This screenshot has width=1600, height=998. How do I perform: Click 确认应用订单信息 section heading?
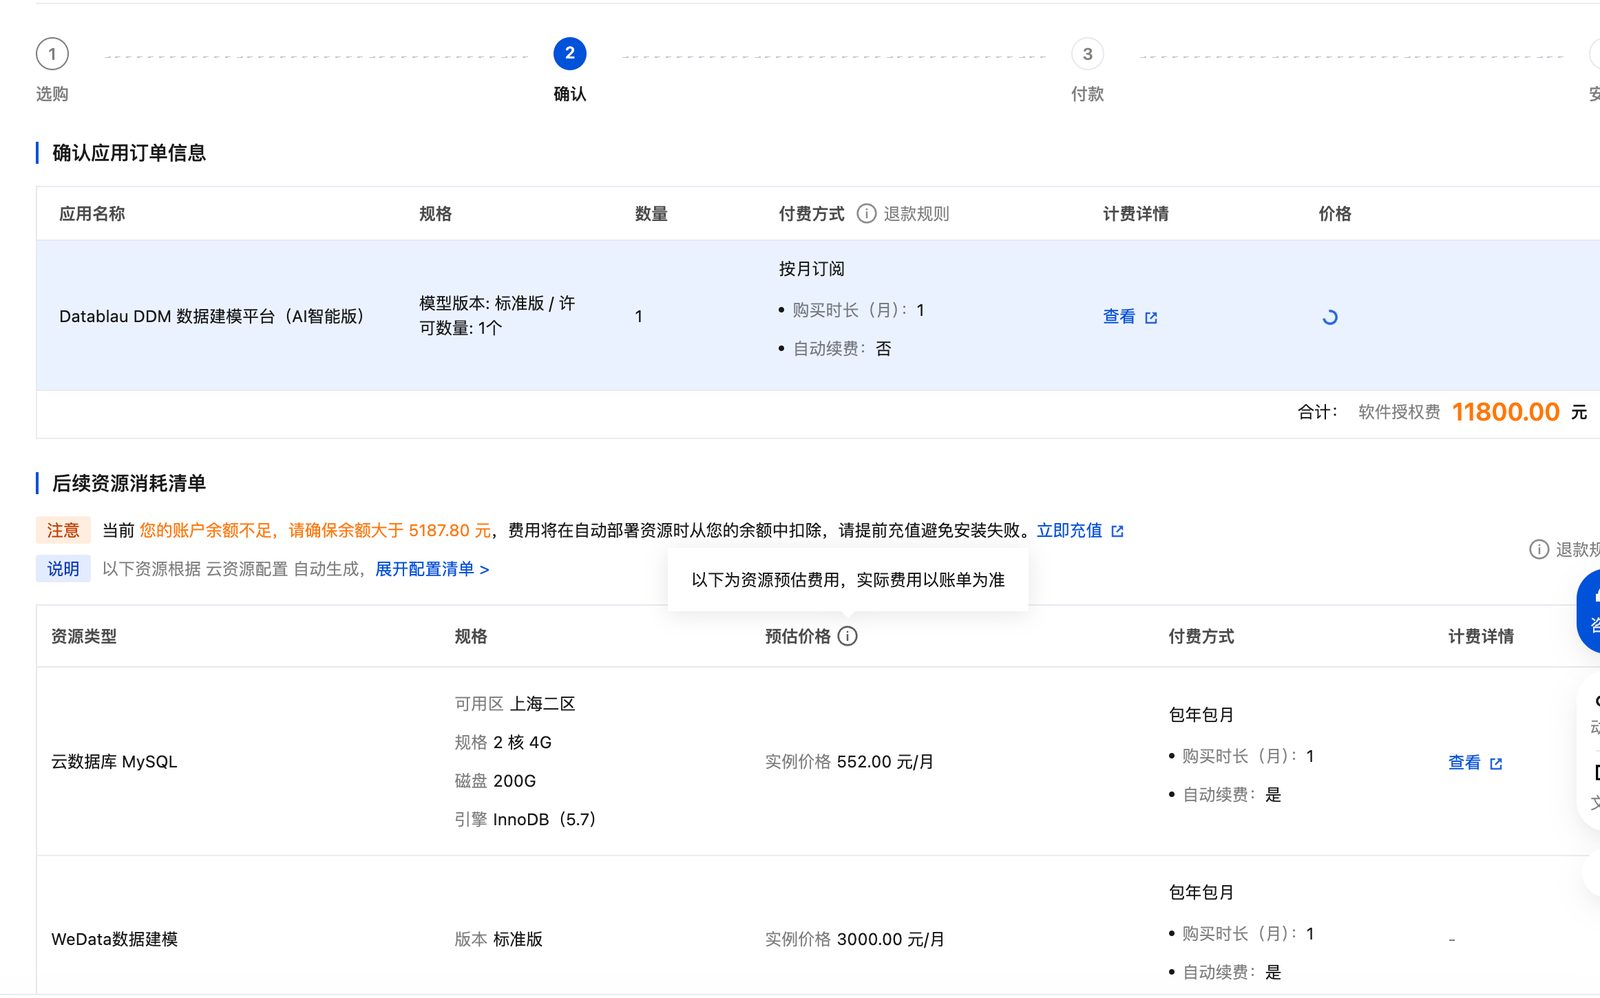pos(129,153)
